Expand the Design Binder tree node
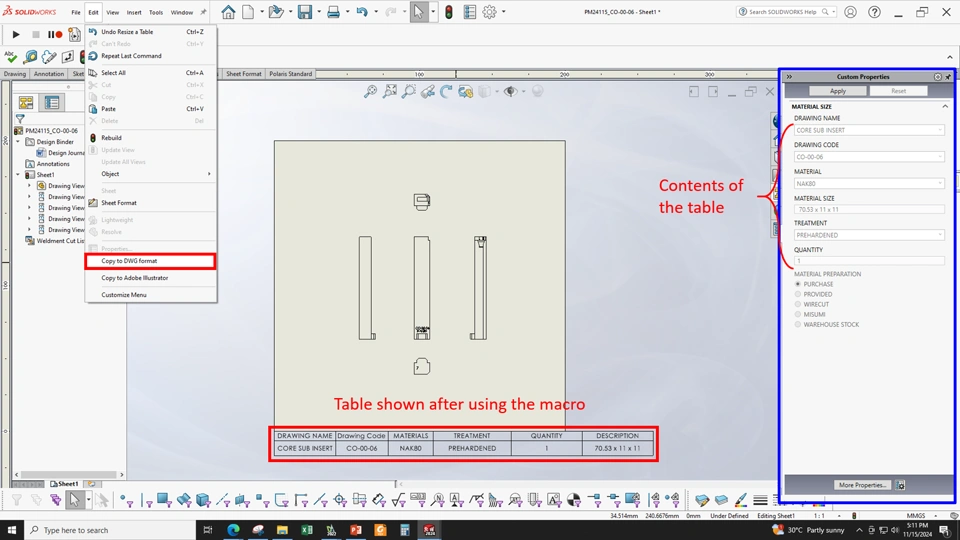The width and height of the screenshot is (960, 540). tap(18, 141)
